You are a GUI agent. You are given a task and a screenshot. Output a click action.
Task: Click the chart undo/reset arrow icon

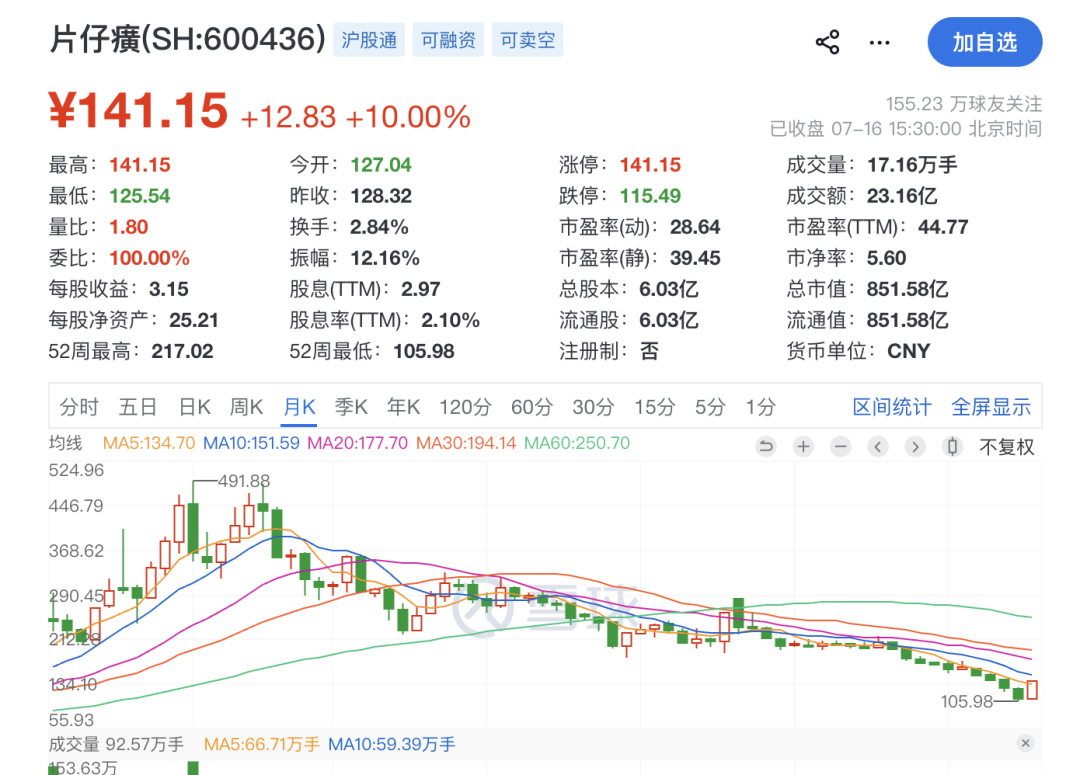(x=765, y=447)
